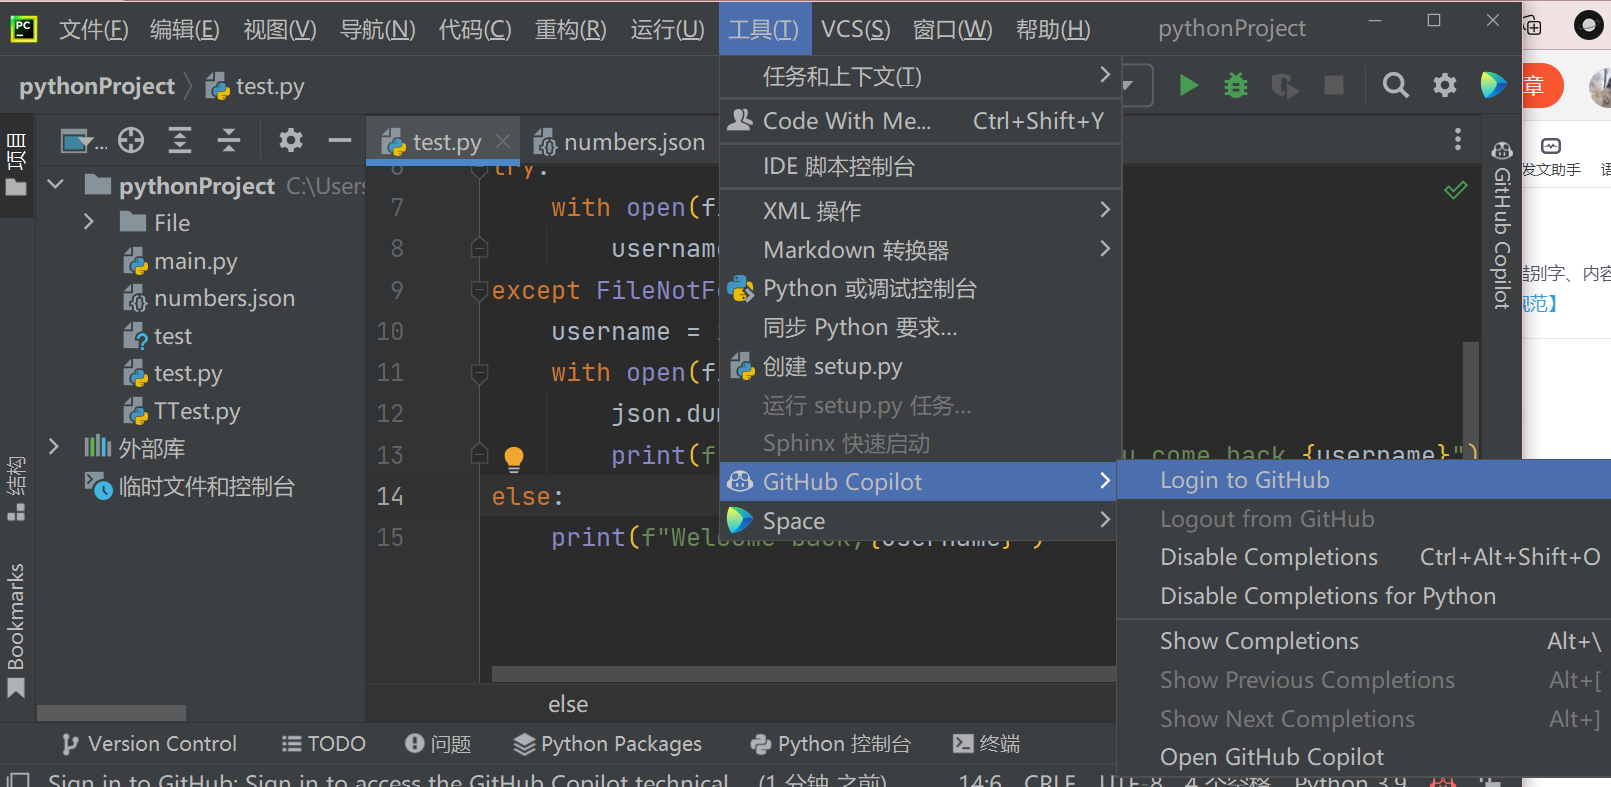Click the PyCharm application logo
Screen dimensions: 1611x787
pyautogui.click(x=23, y=28)
